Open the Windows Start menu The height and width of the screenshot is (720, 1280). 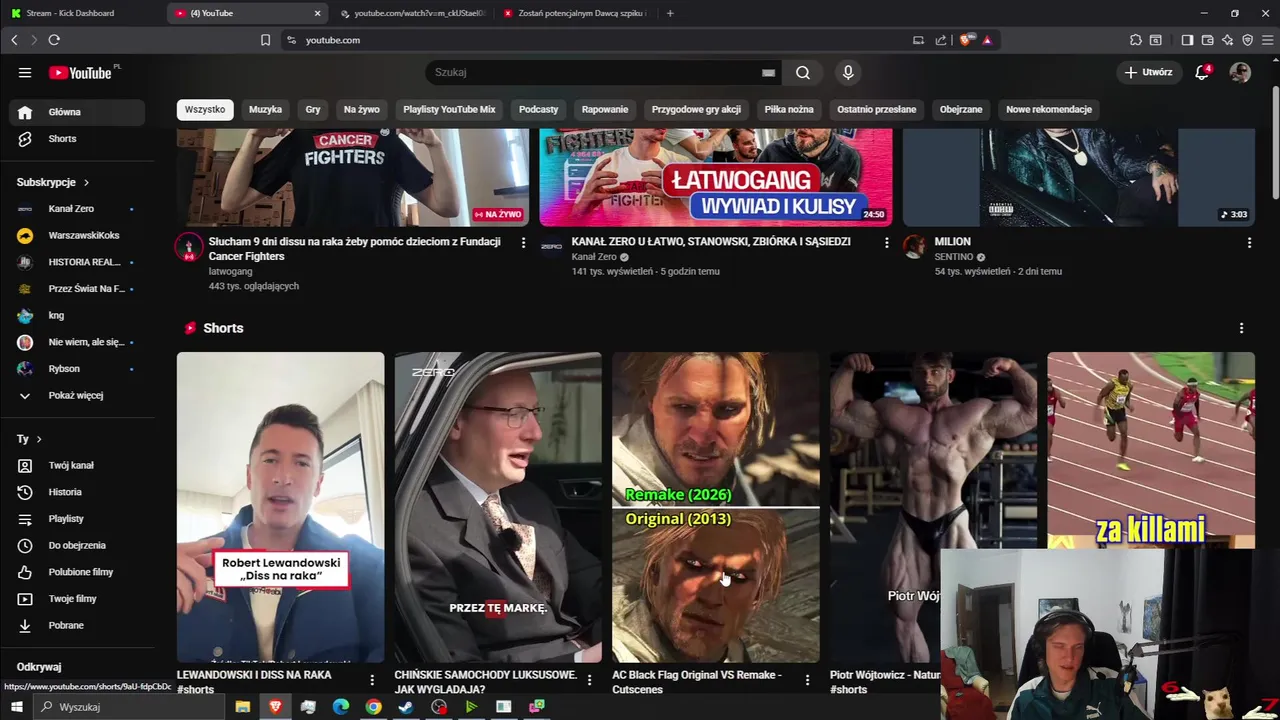[16, 707]
